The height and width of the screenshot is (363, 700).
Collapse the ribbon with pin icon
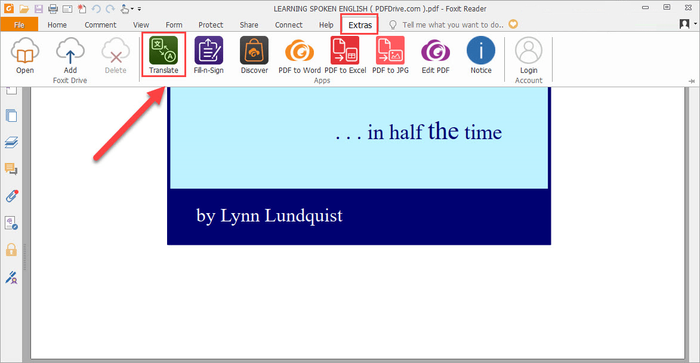pos(692,81)
